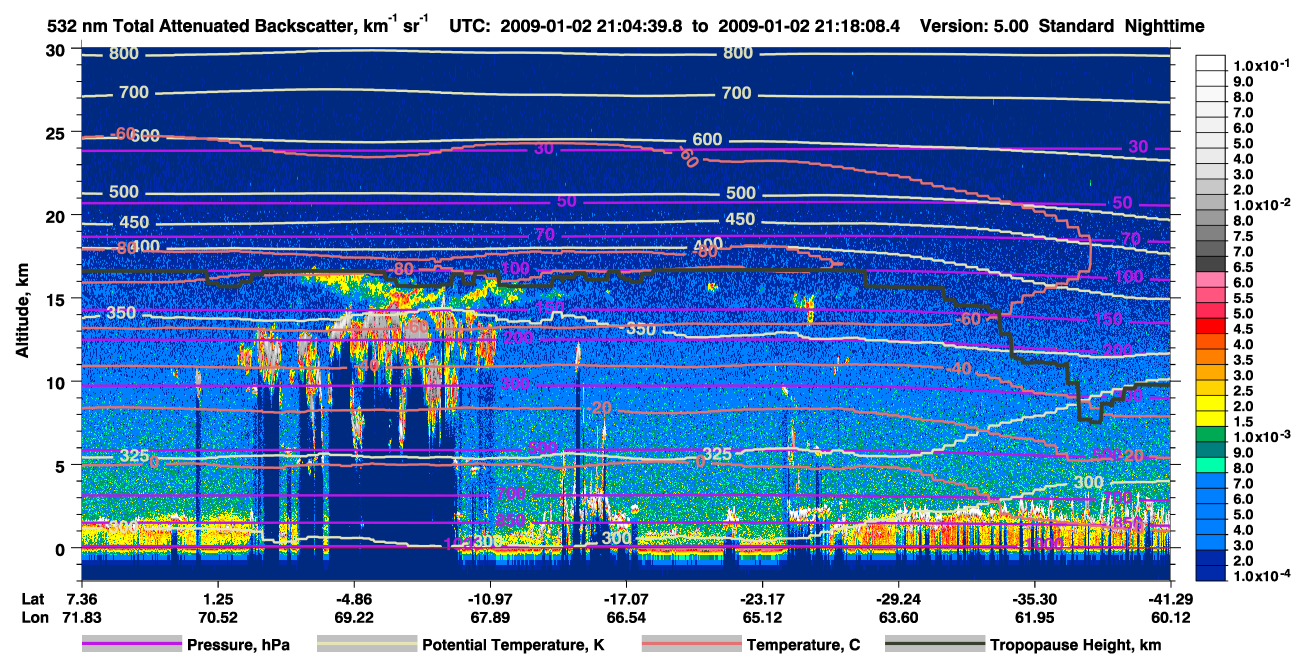Click the colorbar label 5.5
The image size is (1300, 667).
(1242, 297)
